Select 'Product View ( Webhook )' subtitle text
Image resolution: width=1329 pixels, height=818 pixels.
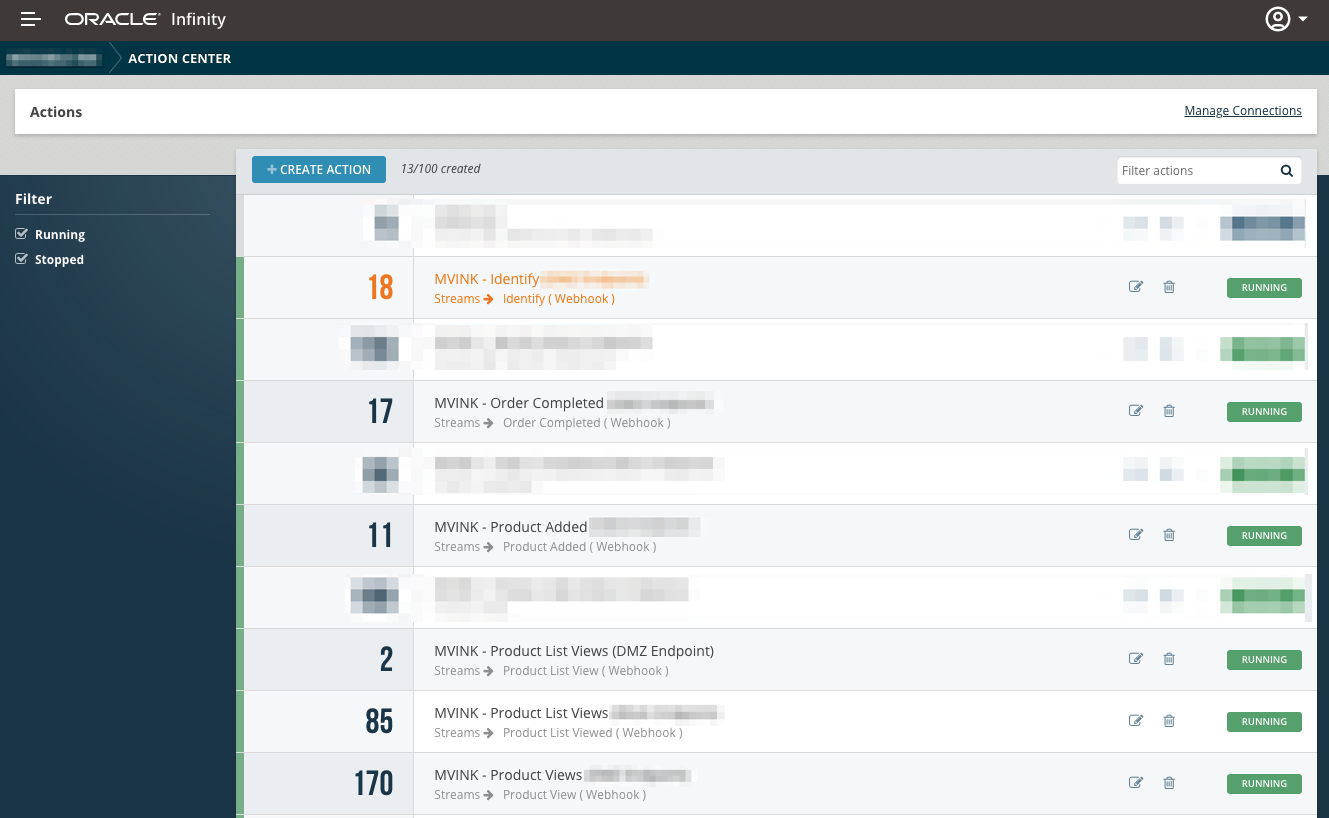[x=575, y=795]
